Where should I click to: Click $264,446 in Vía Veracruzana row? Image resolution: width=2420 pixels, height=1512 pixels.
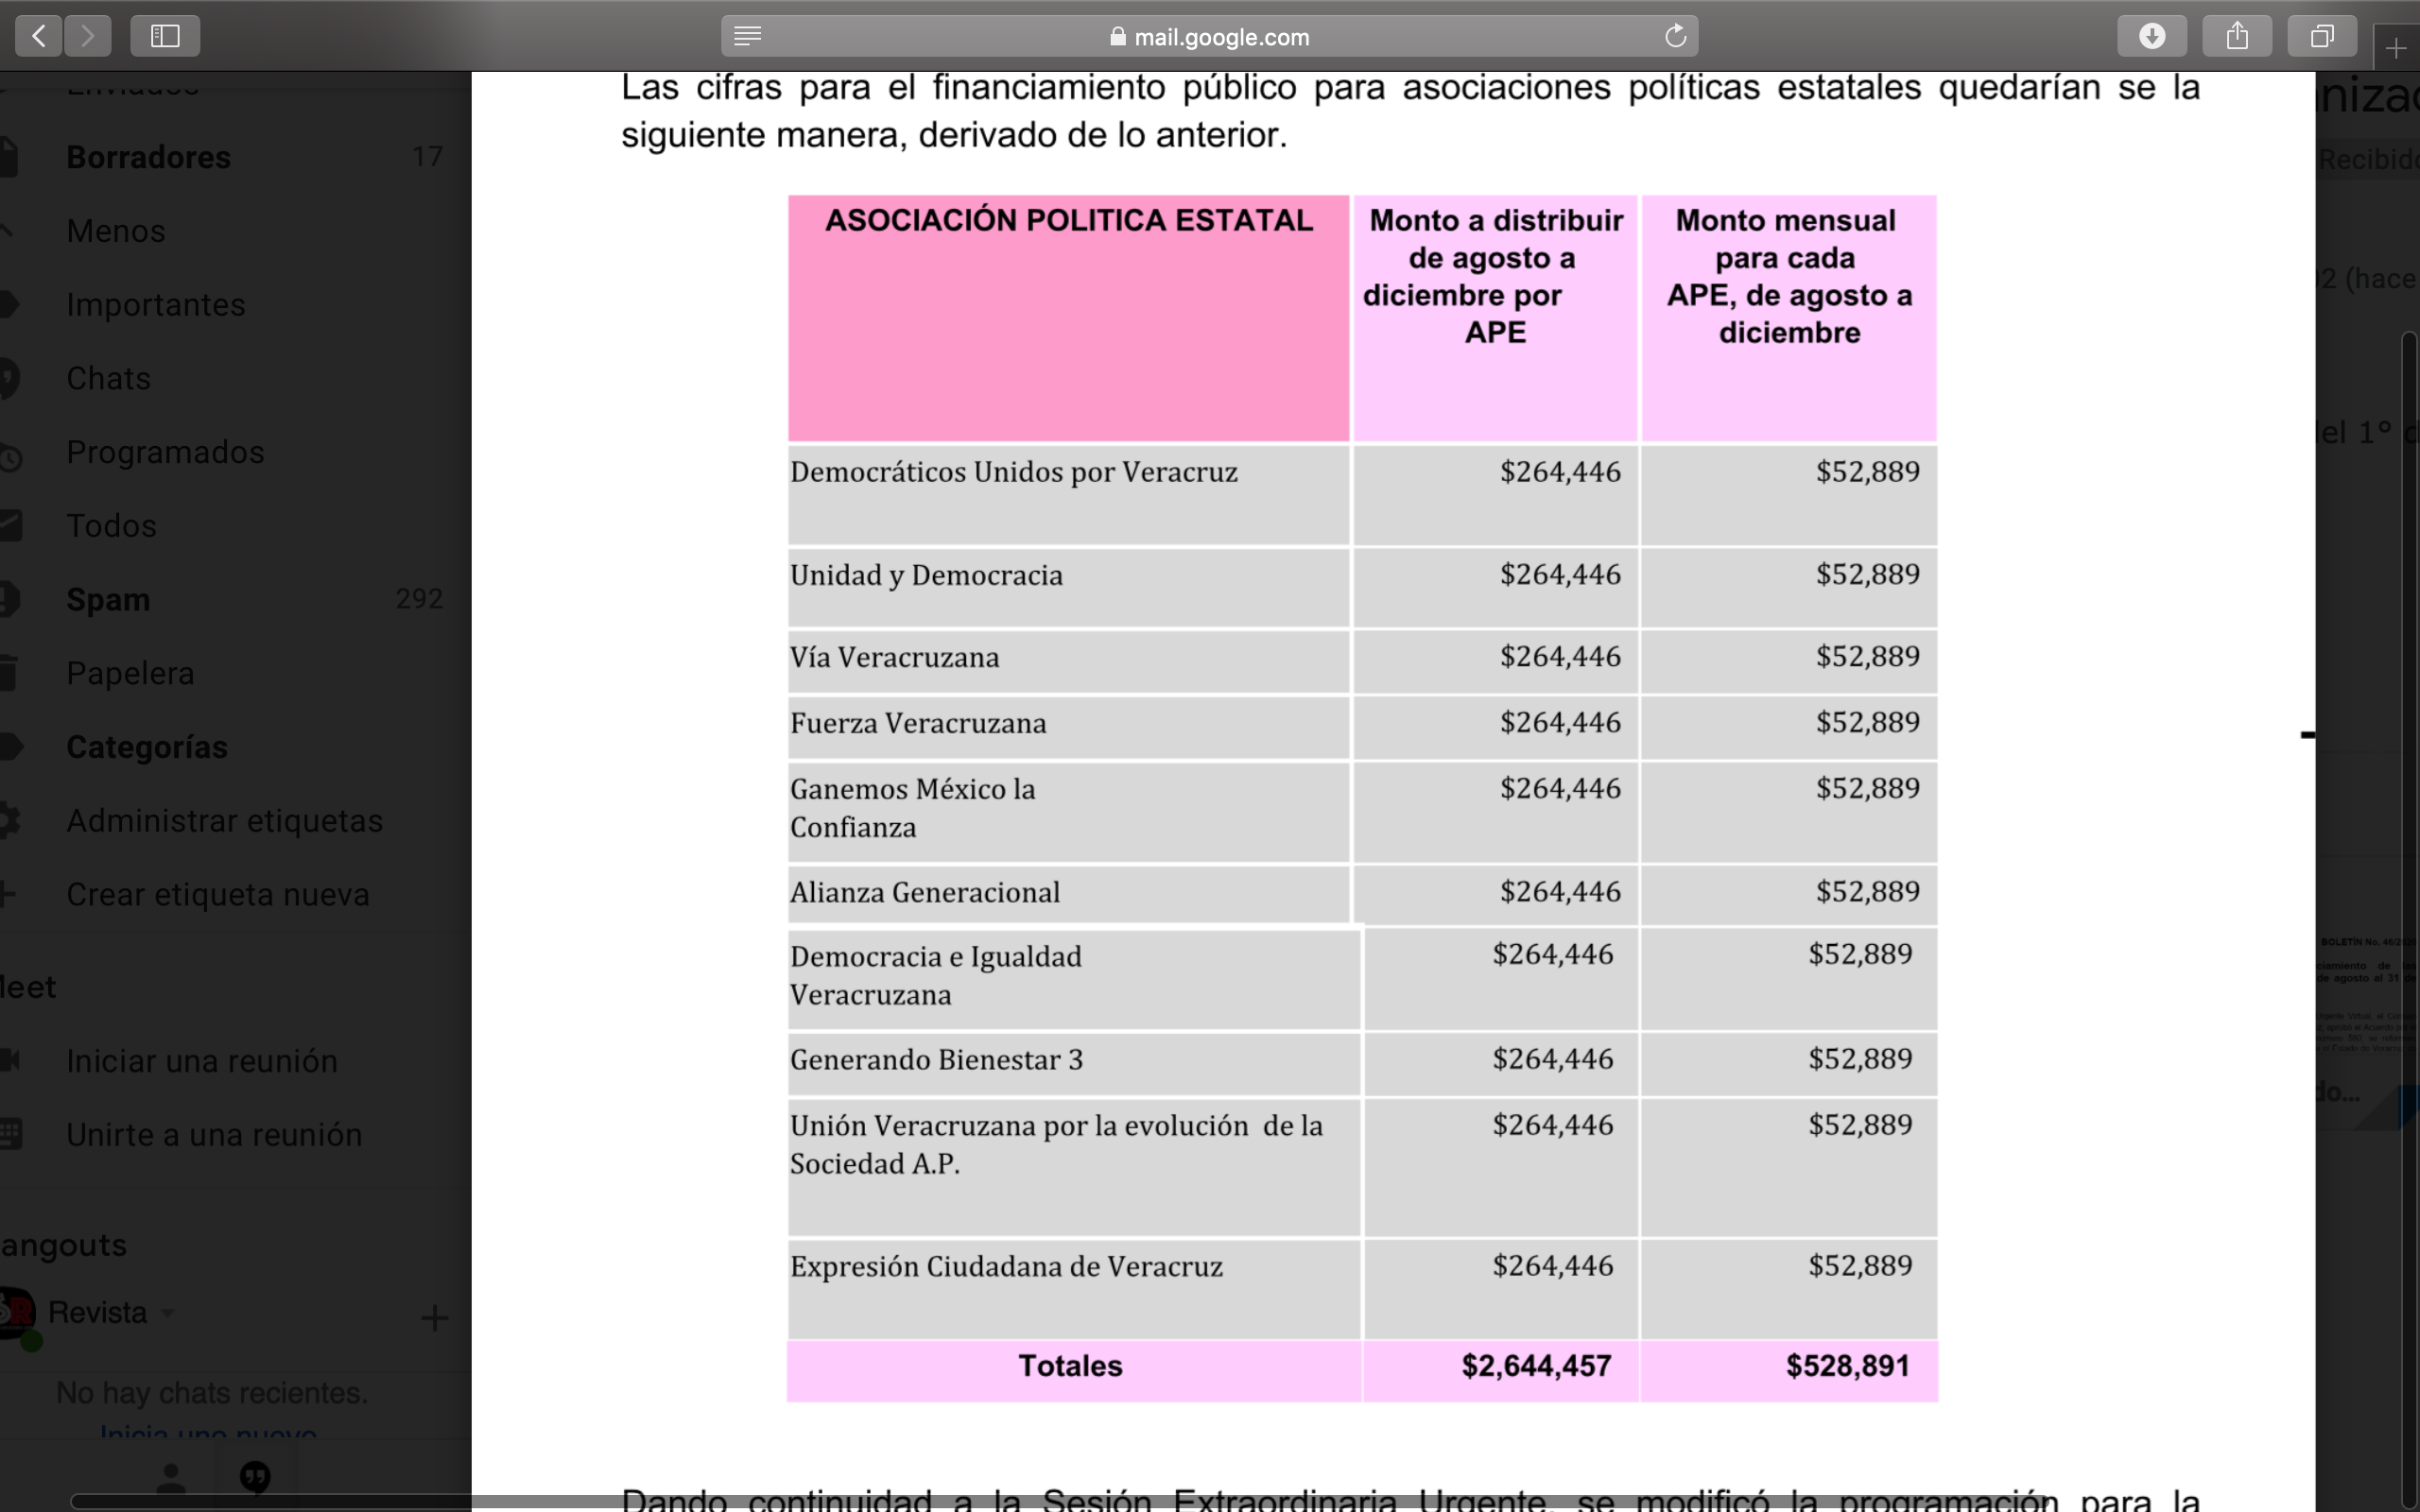tap(1560, 656)
